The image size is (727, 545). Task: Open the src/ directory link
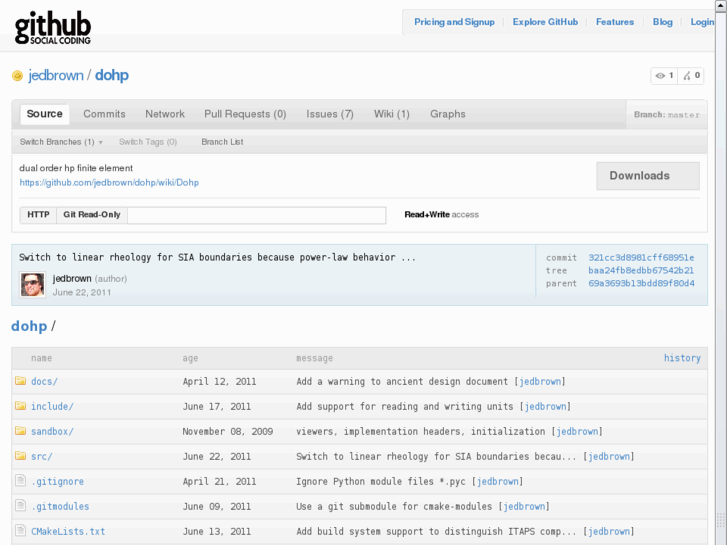pos(42,456)
